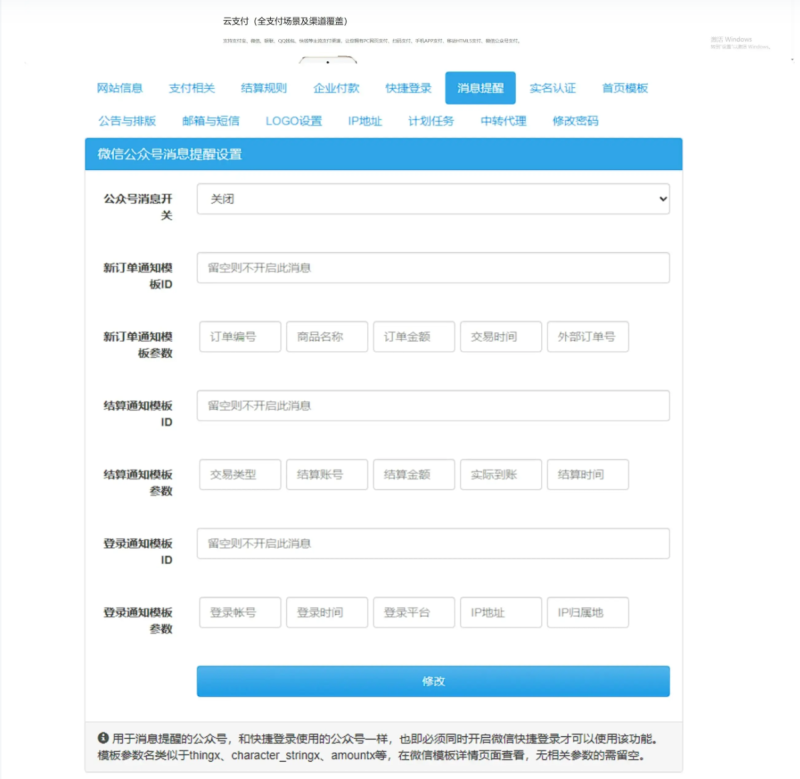Click the 结算通知模板ID input field

tap(436, 405)
